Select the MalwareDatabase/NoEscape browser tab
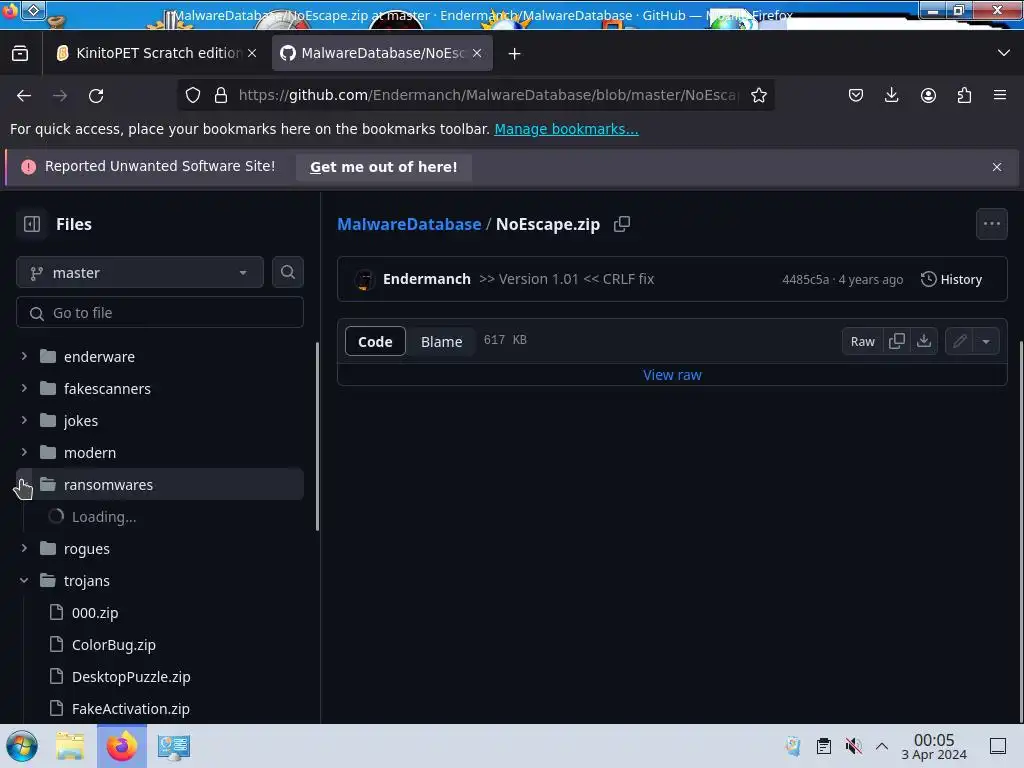The image size is (1024, 768). pyautogui.click(x=382, y=53)
